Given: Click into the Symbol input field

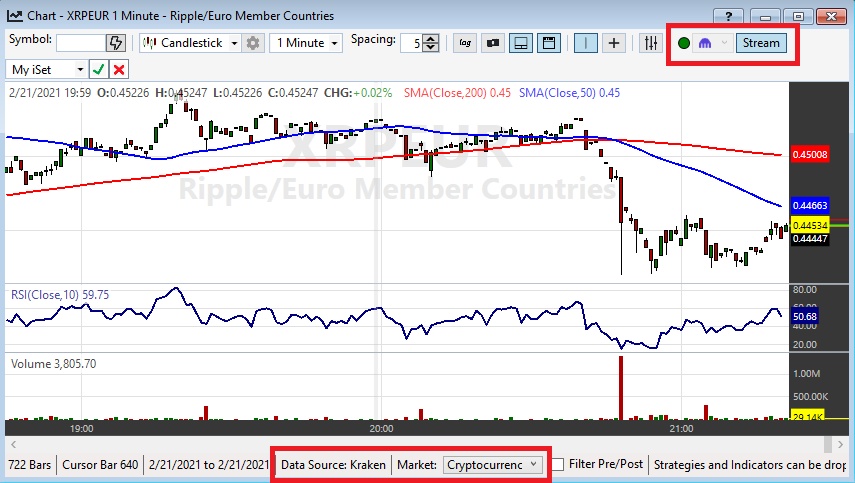Looking at the screenshot, I should coord(81,43).
